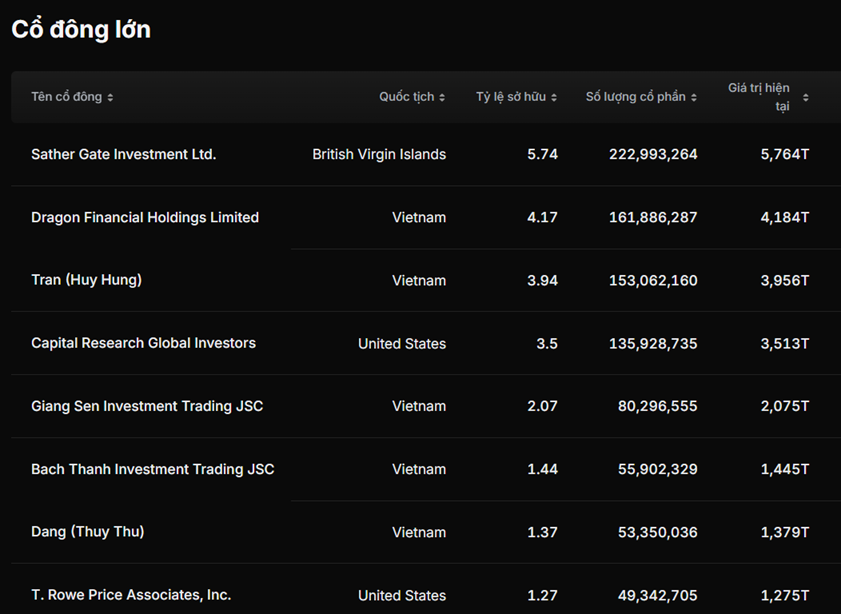This screenshot has width=841, height=614.
Task: Click ownership ratio 4.17
Action: (x=542, y=217)
